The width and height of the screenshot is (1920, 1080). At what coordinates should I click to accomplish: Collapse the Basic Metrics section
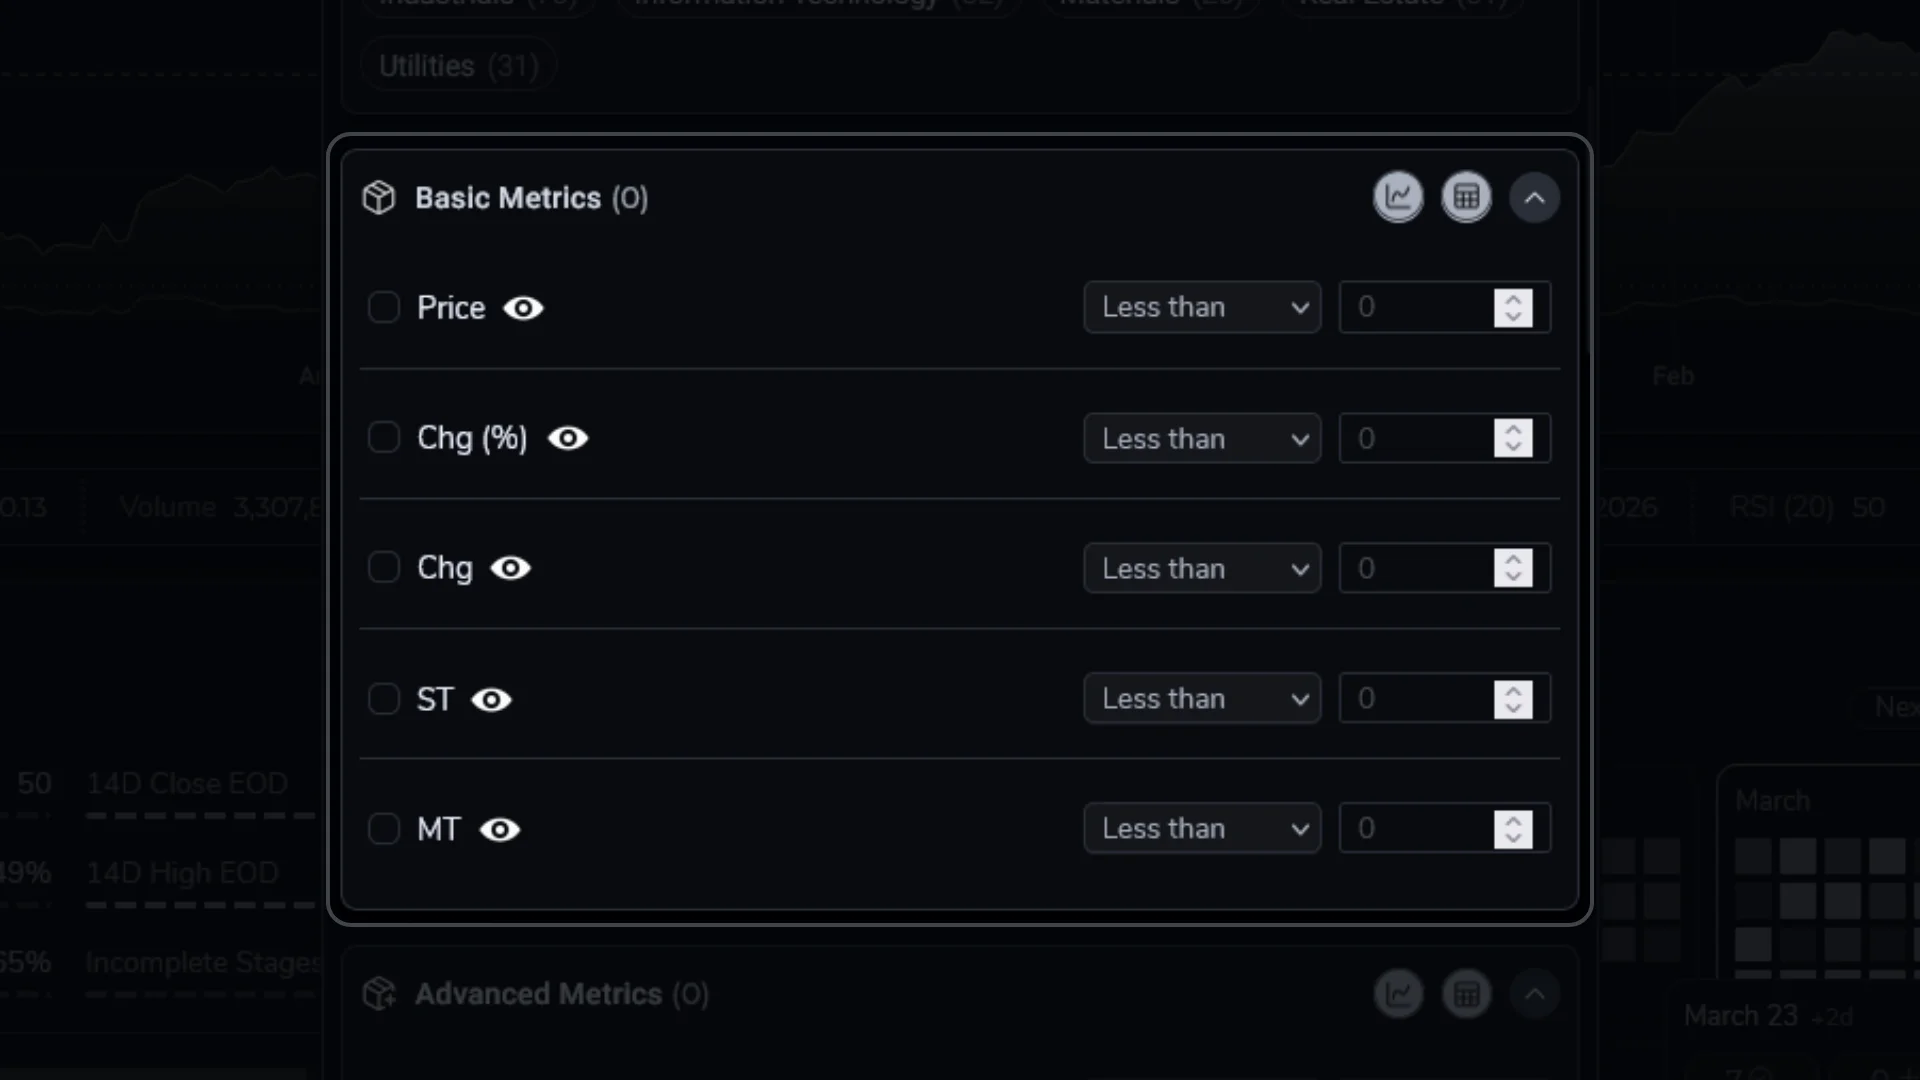1535,197
